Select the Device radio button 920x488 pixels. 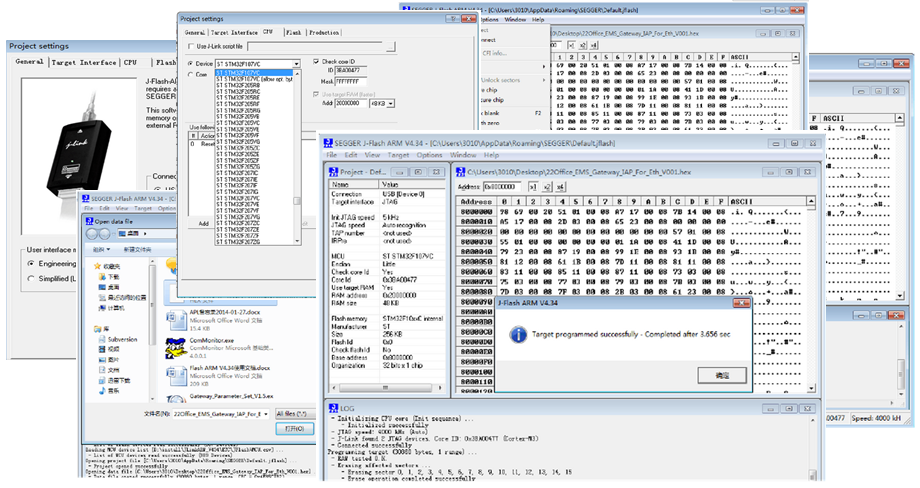tap(191, 63)
